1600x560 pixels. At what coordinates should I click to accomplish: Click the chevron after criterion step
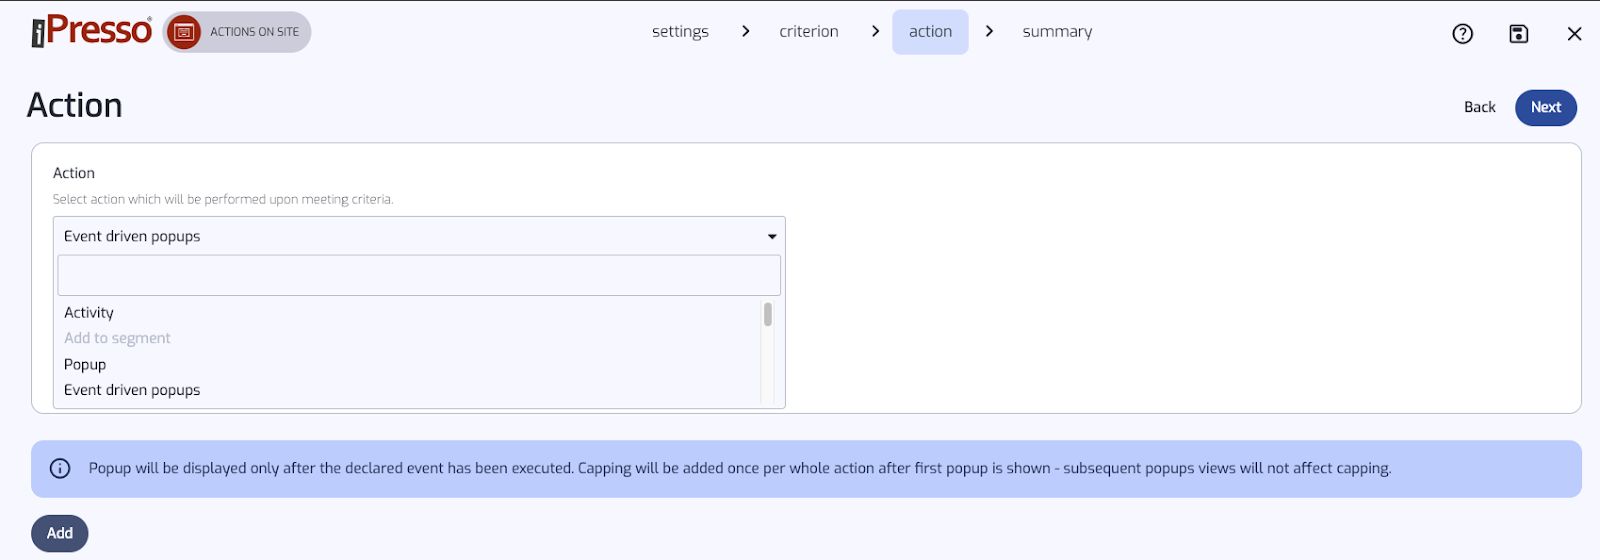point(875,31)
